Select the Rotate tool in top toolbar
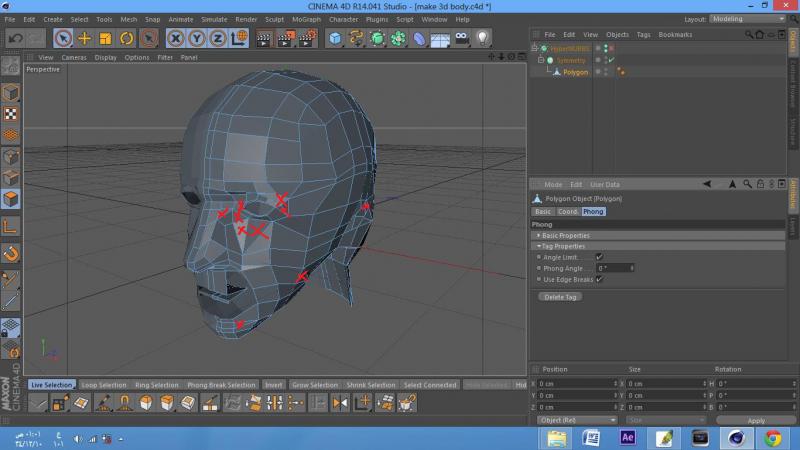This screenshot has width=800, height=450. (x=127, y=38)
